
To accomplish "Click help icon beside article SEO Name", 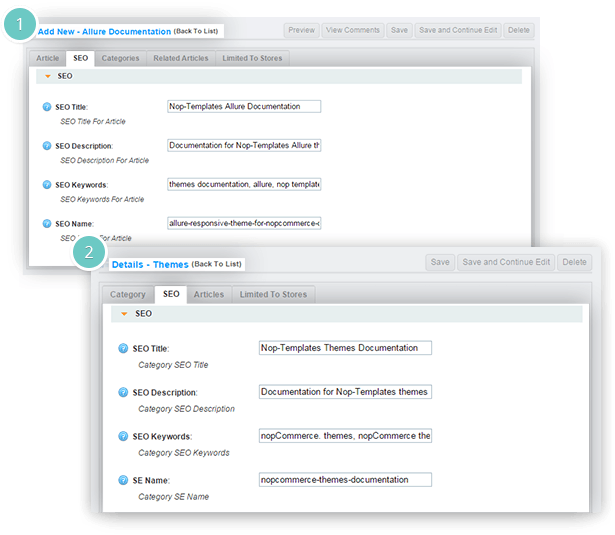I will pyautogui.click(x=47, y=223).
